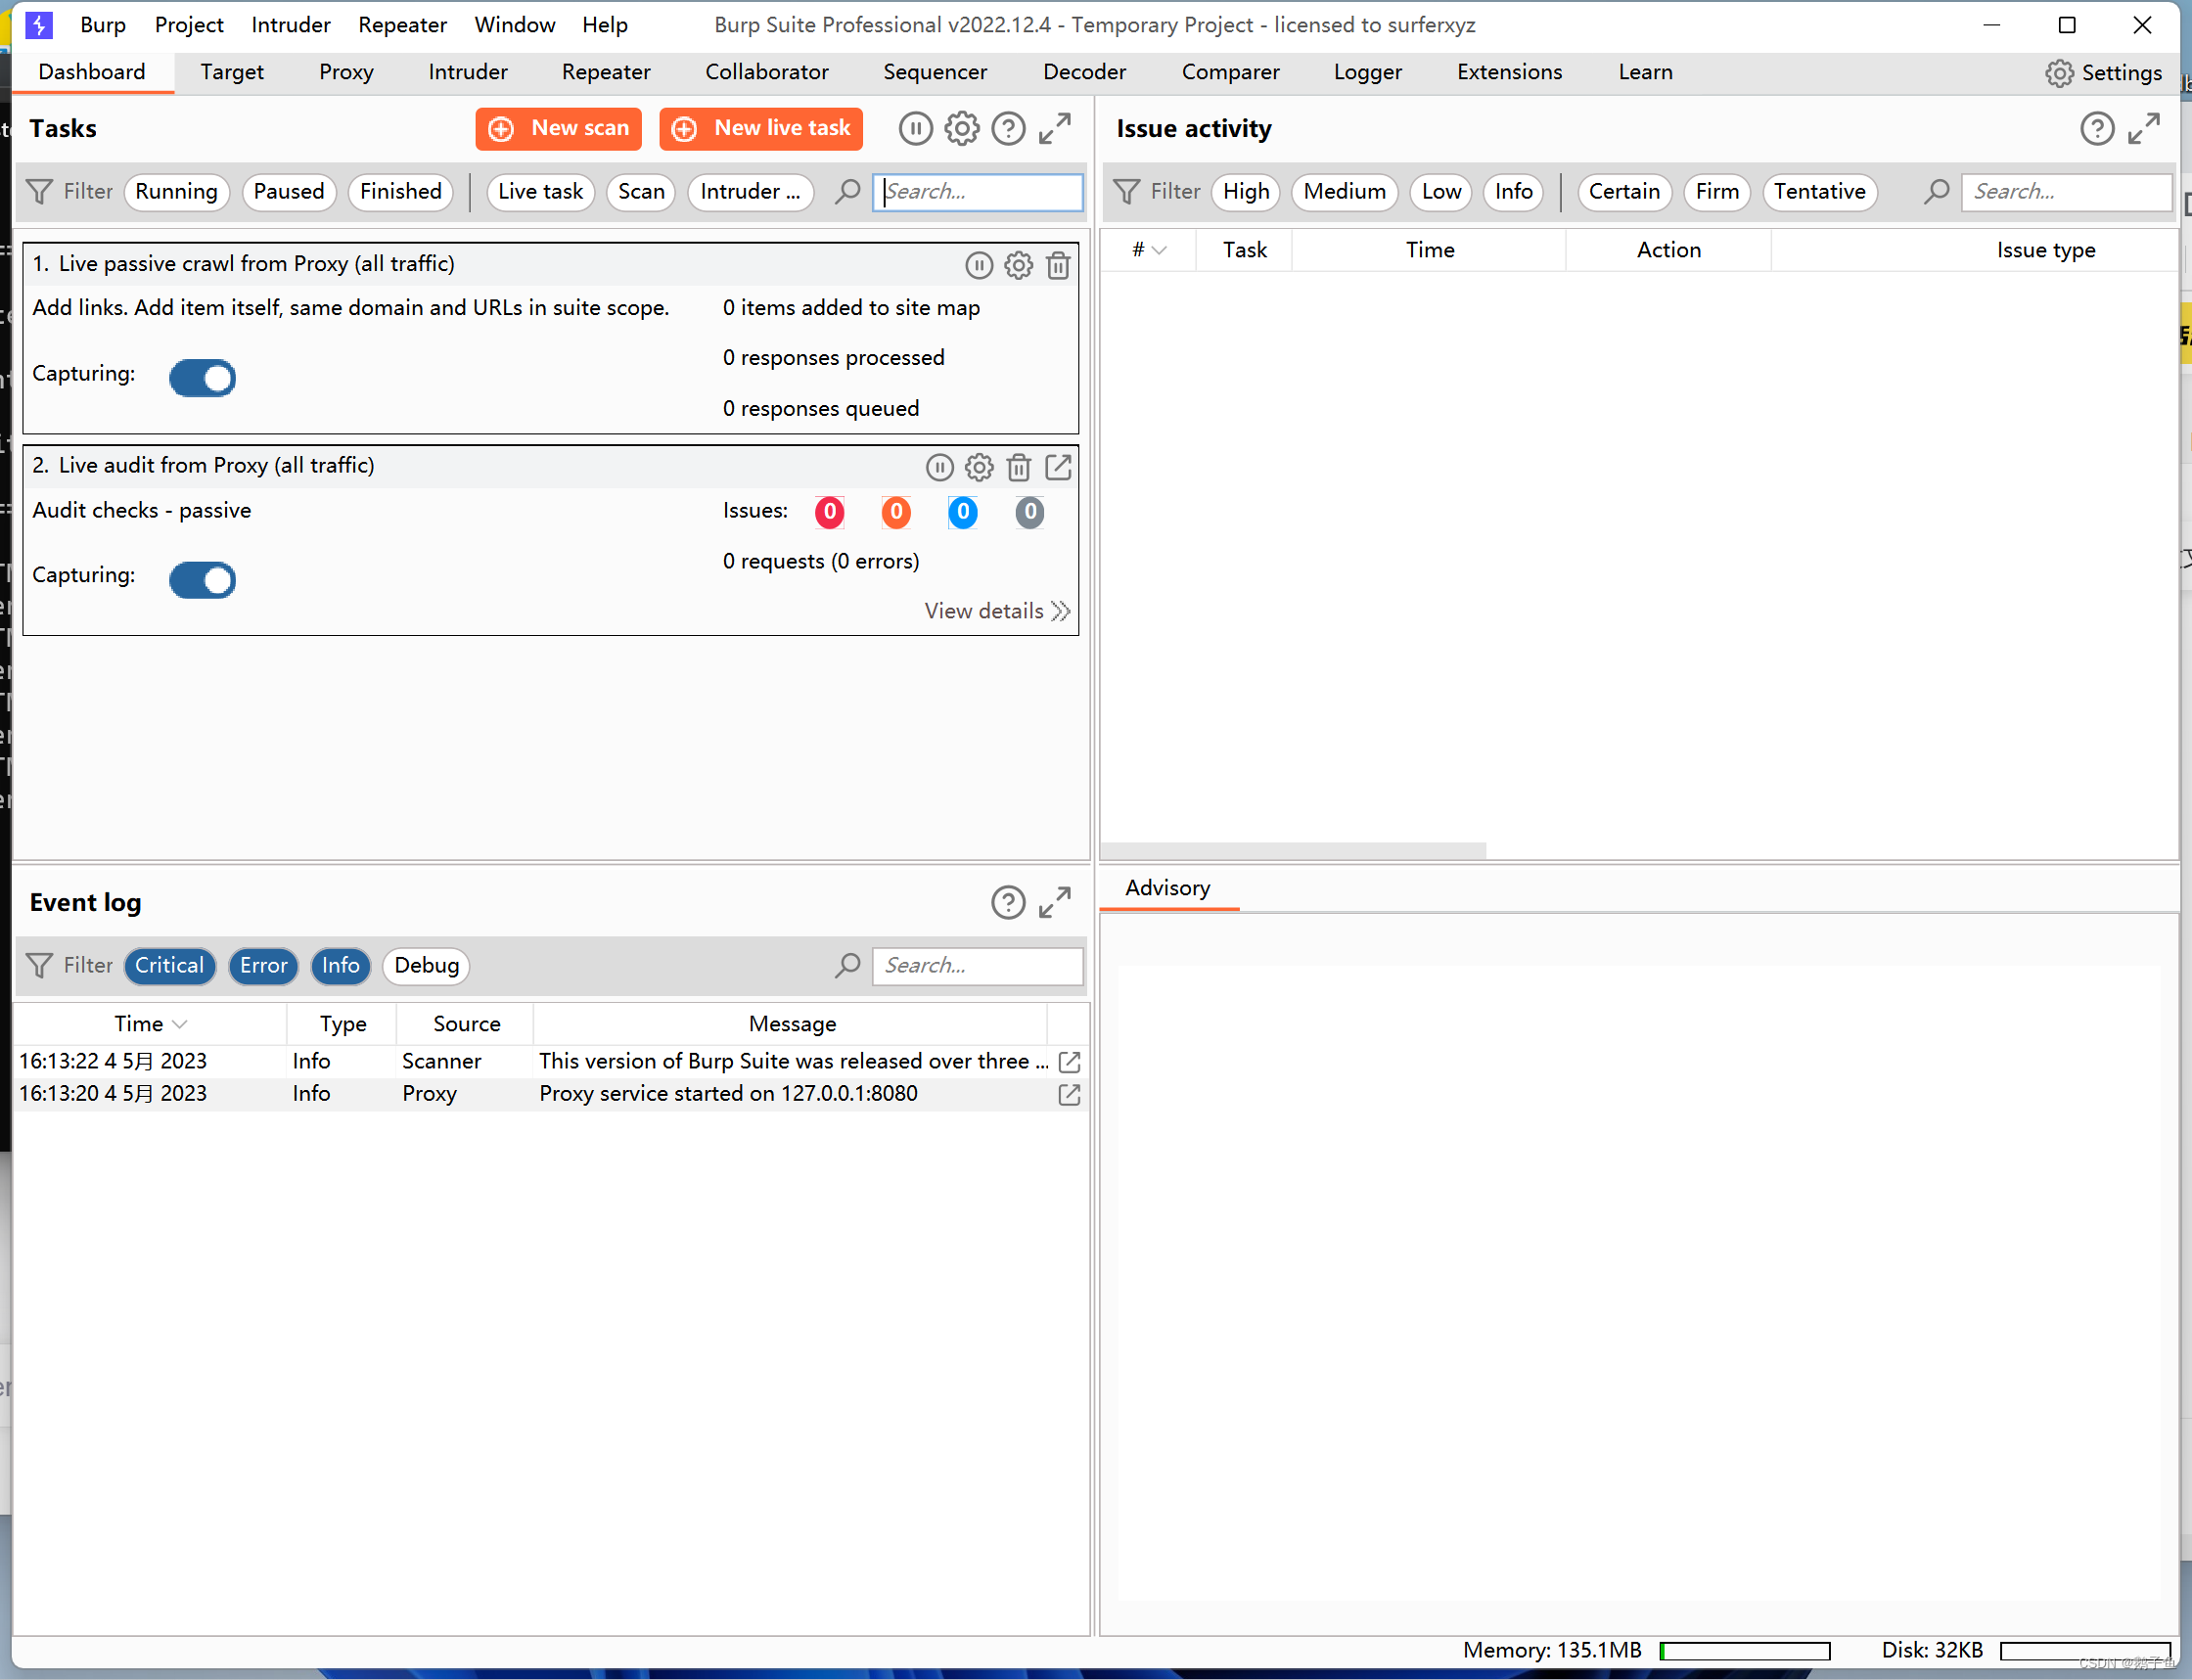This screenshot has width=2192, height=1680.
Task: Sort event log by Time column arrow
Action: tap(180, 1024)
